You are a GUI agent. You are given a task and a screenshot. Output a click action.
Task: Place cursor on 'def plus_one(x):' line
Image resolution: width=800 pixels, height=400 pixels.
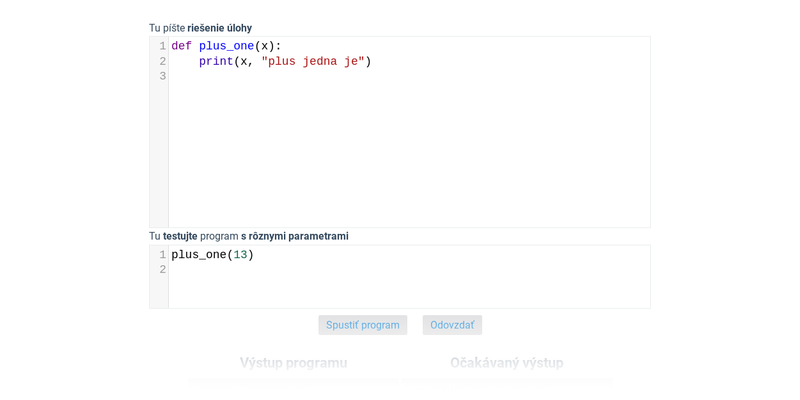227,46
